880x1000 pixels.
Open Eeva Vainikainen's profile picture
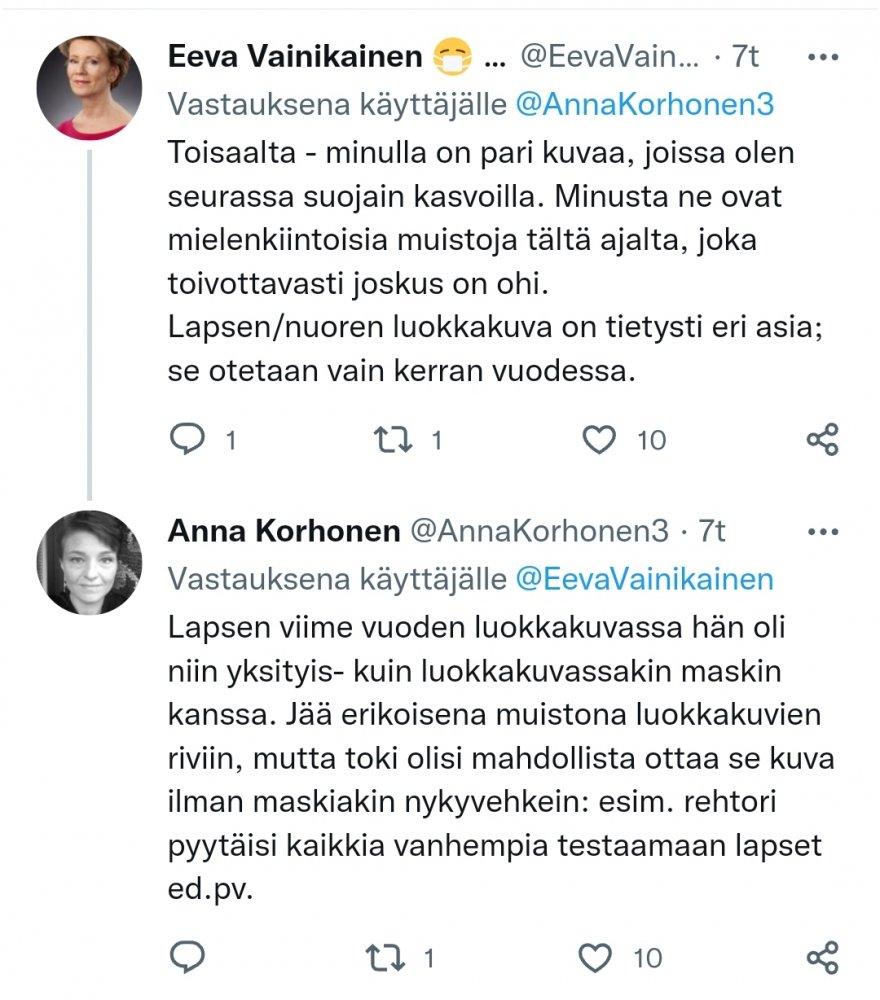pyautogui.click(x=89, y=88)
